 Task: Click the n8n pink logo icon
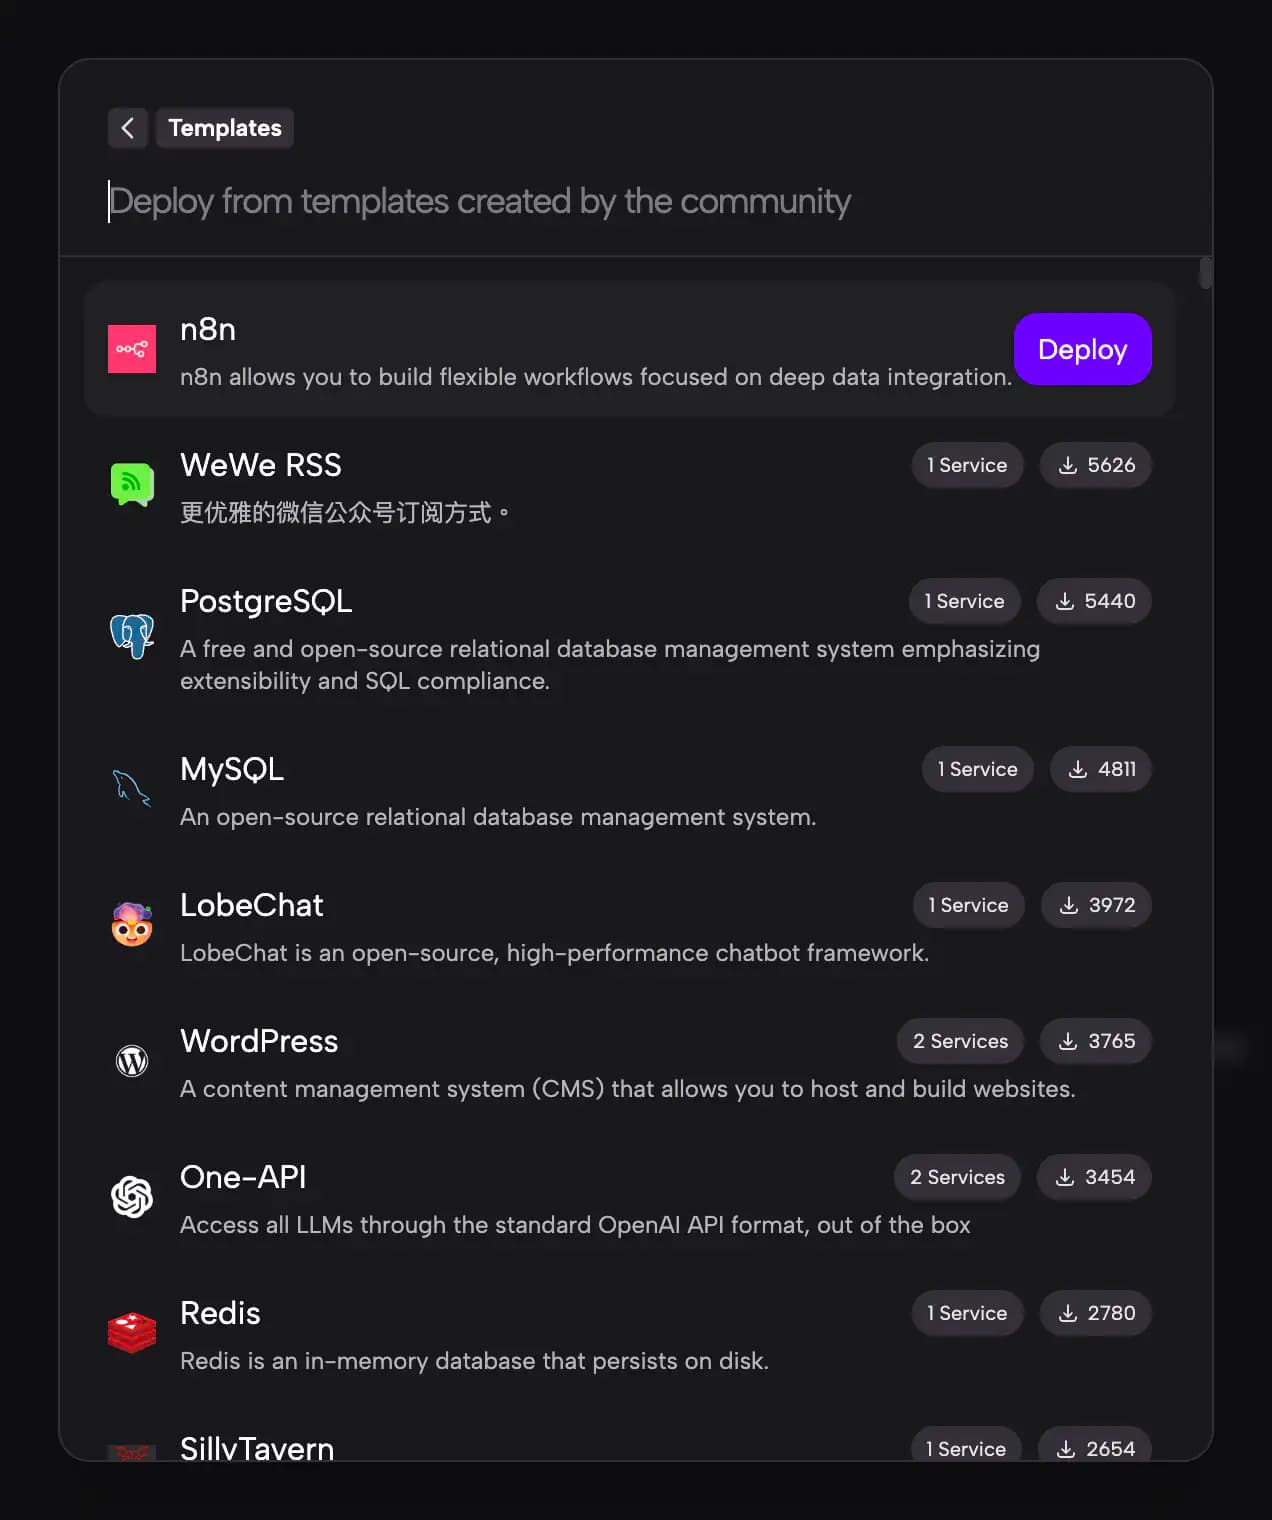[132, 349]
